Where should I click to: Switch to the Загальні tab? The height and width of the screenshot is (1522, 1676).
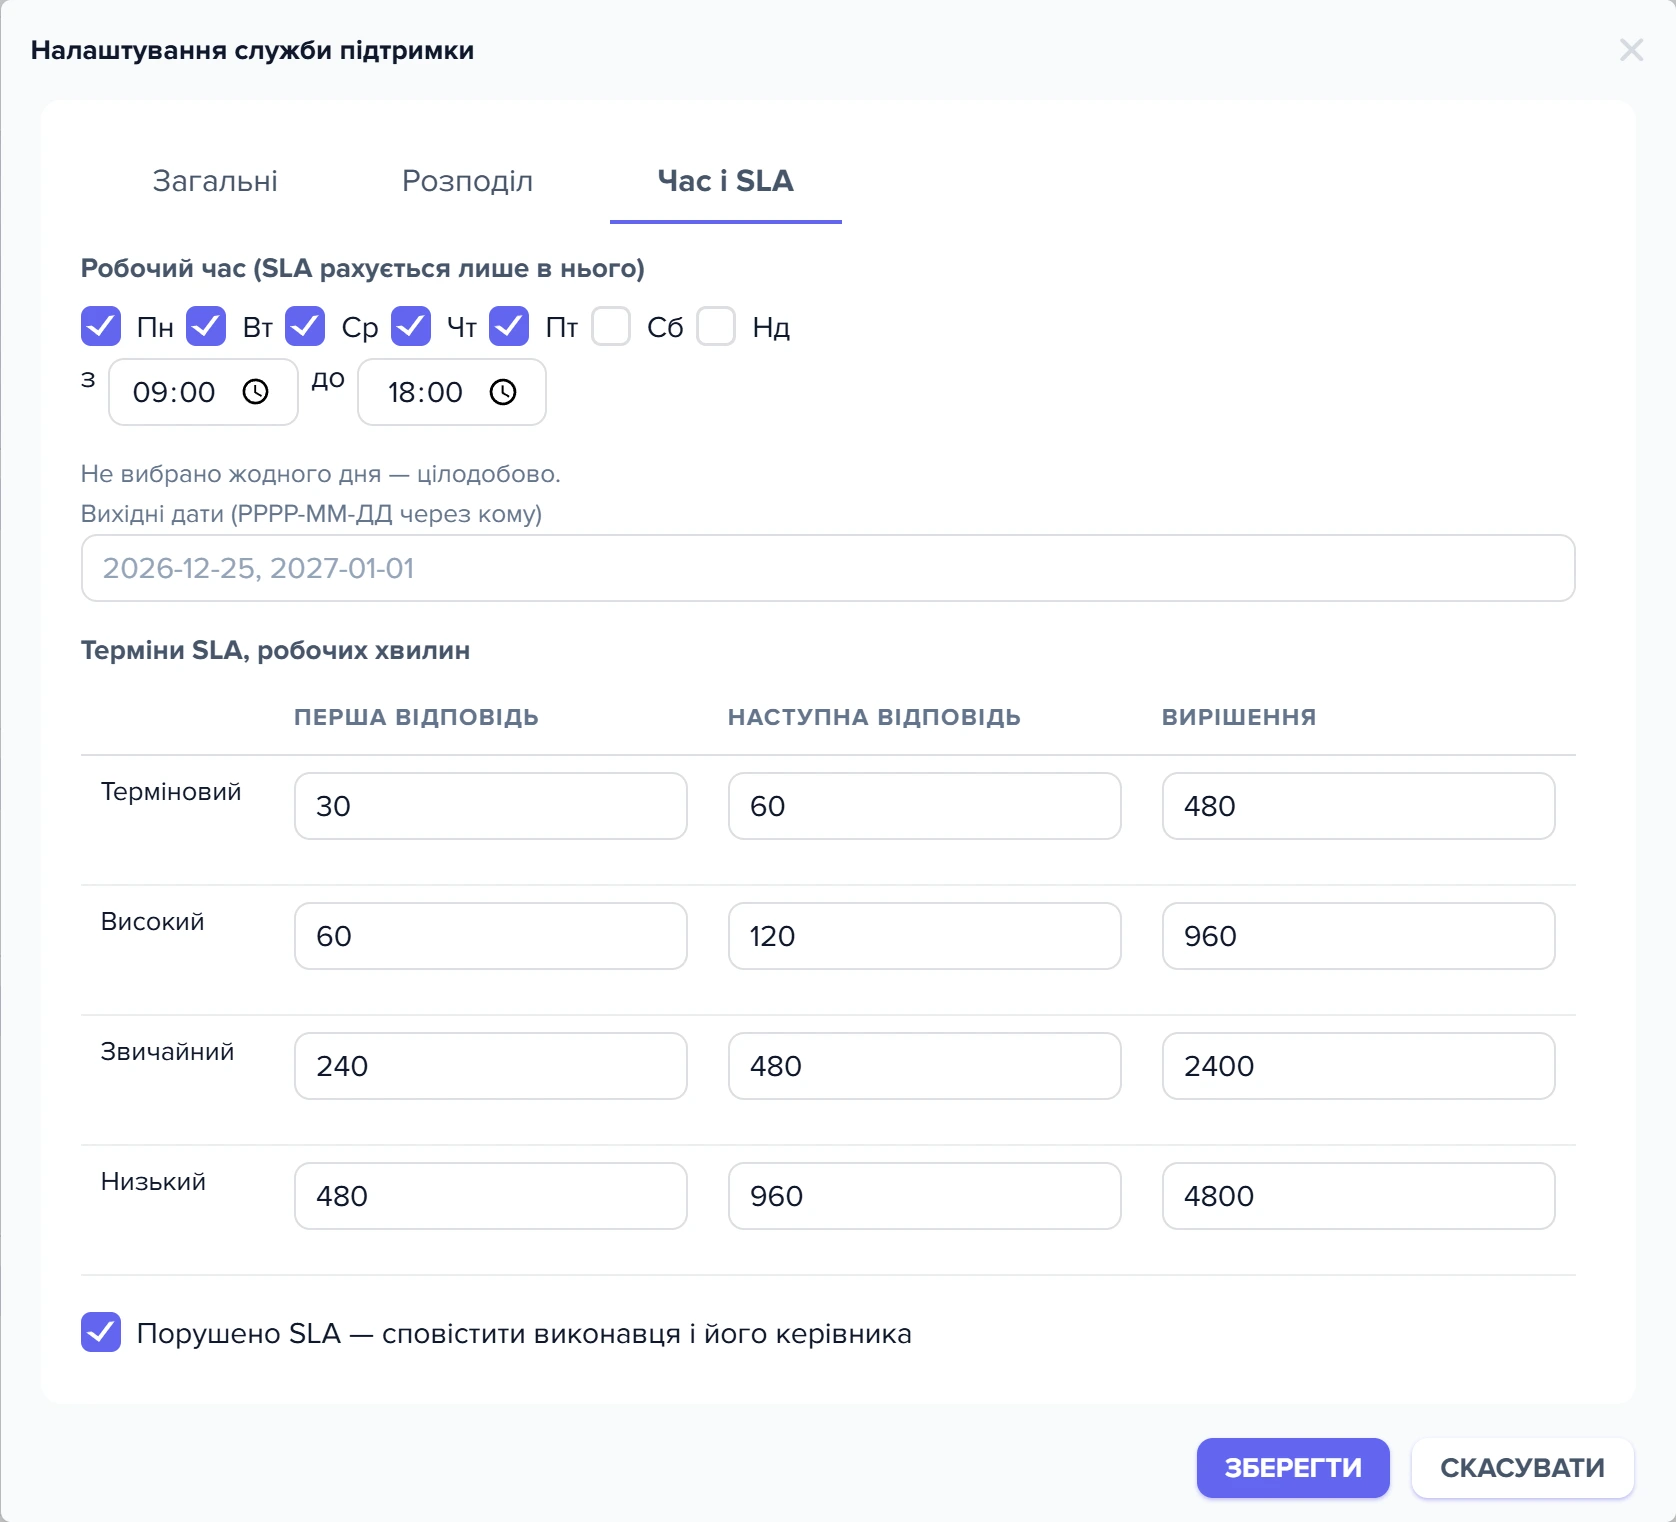[215, 181]
